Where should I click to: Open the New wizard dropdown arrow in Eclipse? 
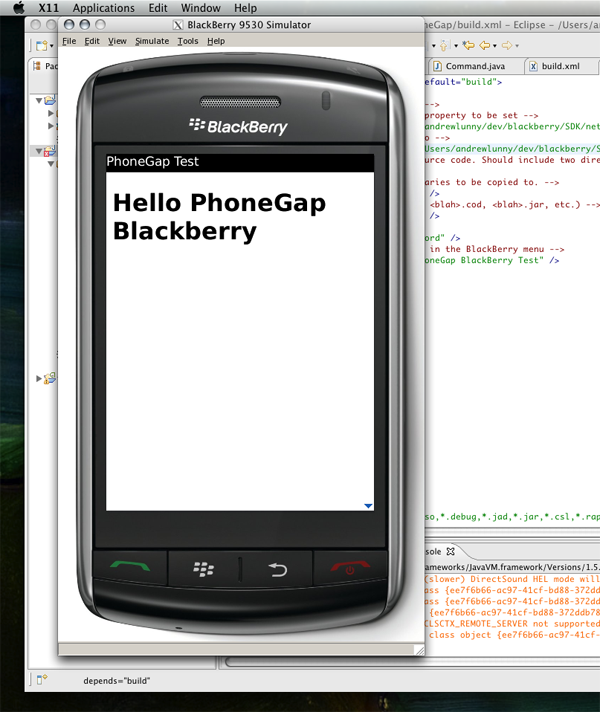click(51, 46)
